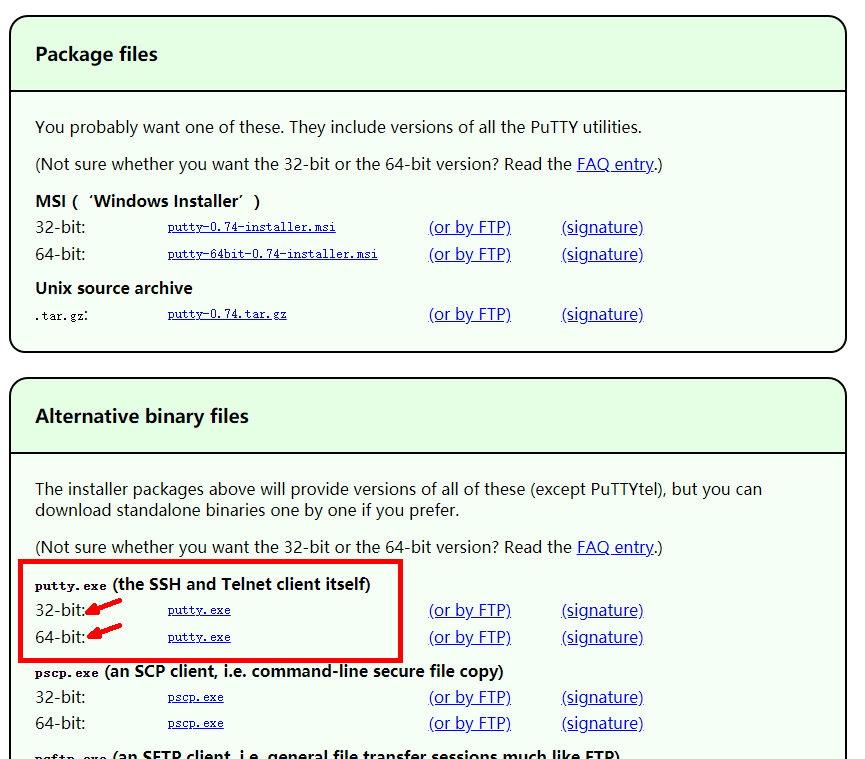The width and height of the screenshot is (865, 759).
Task: Use FTP link for 64-bit MSI installer
Action: [x=470, y=254]
